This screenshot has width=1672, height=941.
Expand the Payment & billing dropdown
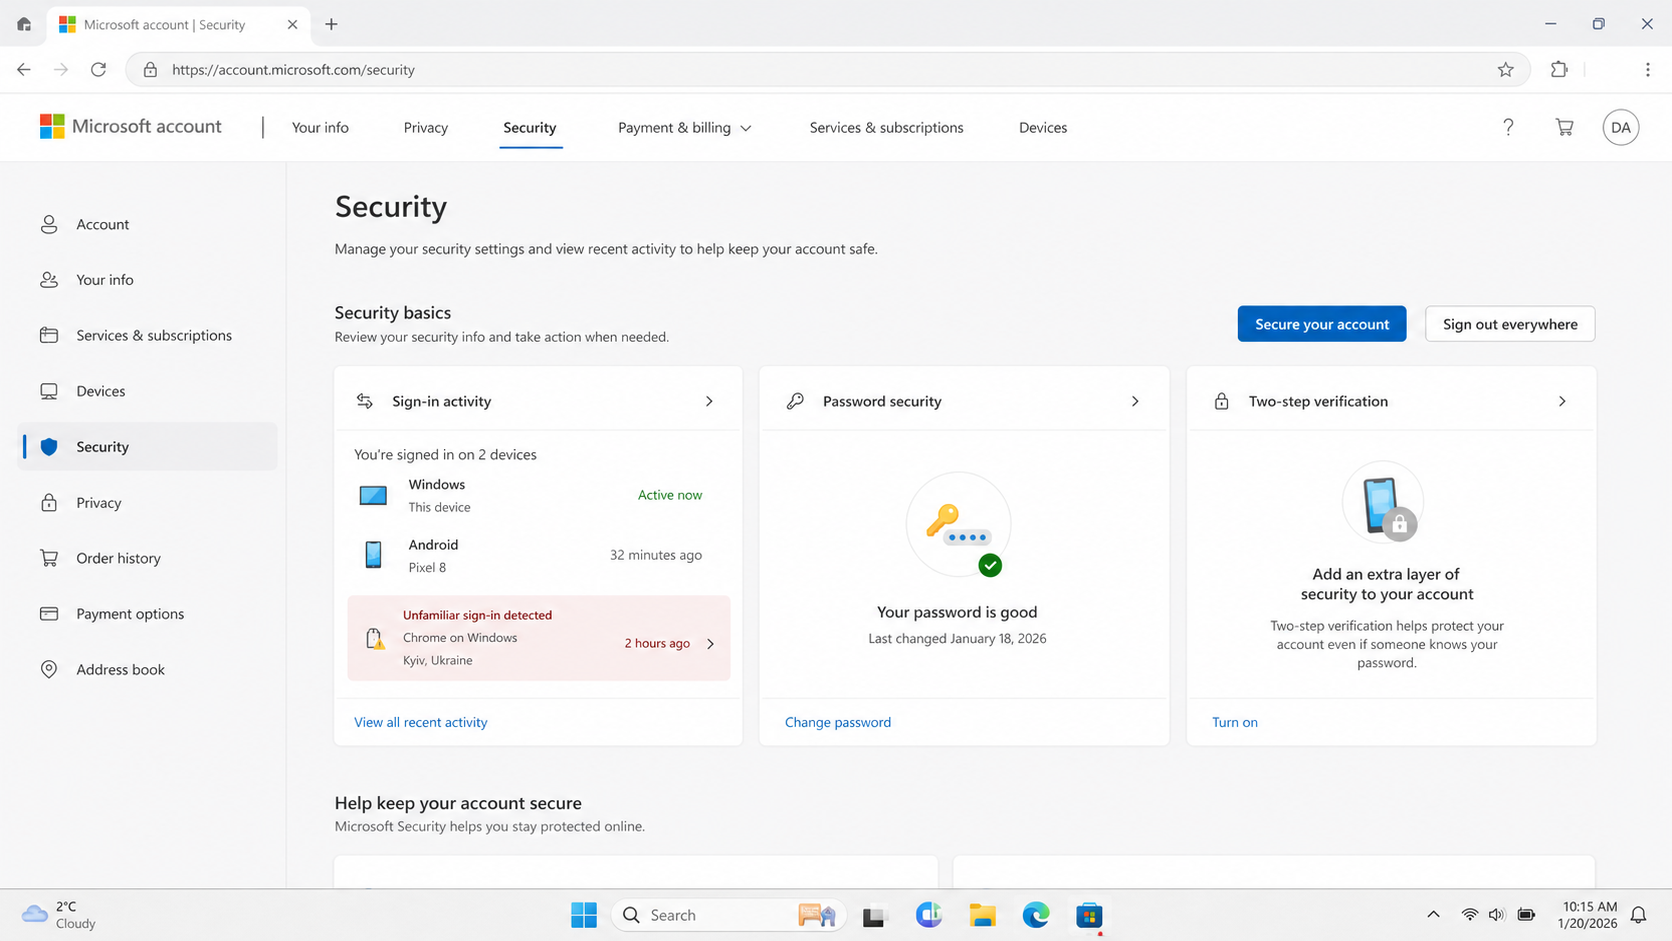point(684,128)
